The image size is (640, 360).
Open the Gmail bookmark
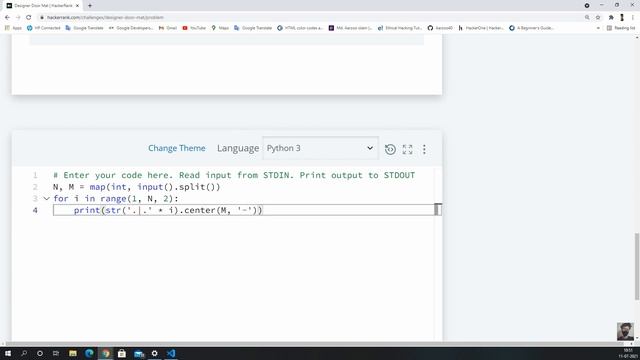(168, 28)
